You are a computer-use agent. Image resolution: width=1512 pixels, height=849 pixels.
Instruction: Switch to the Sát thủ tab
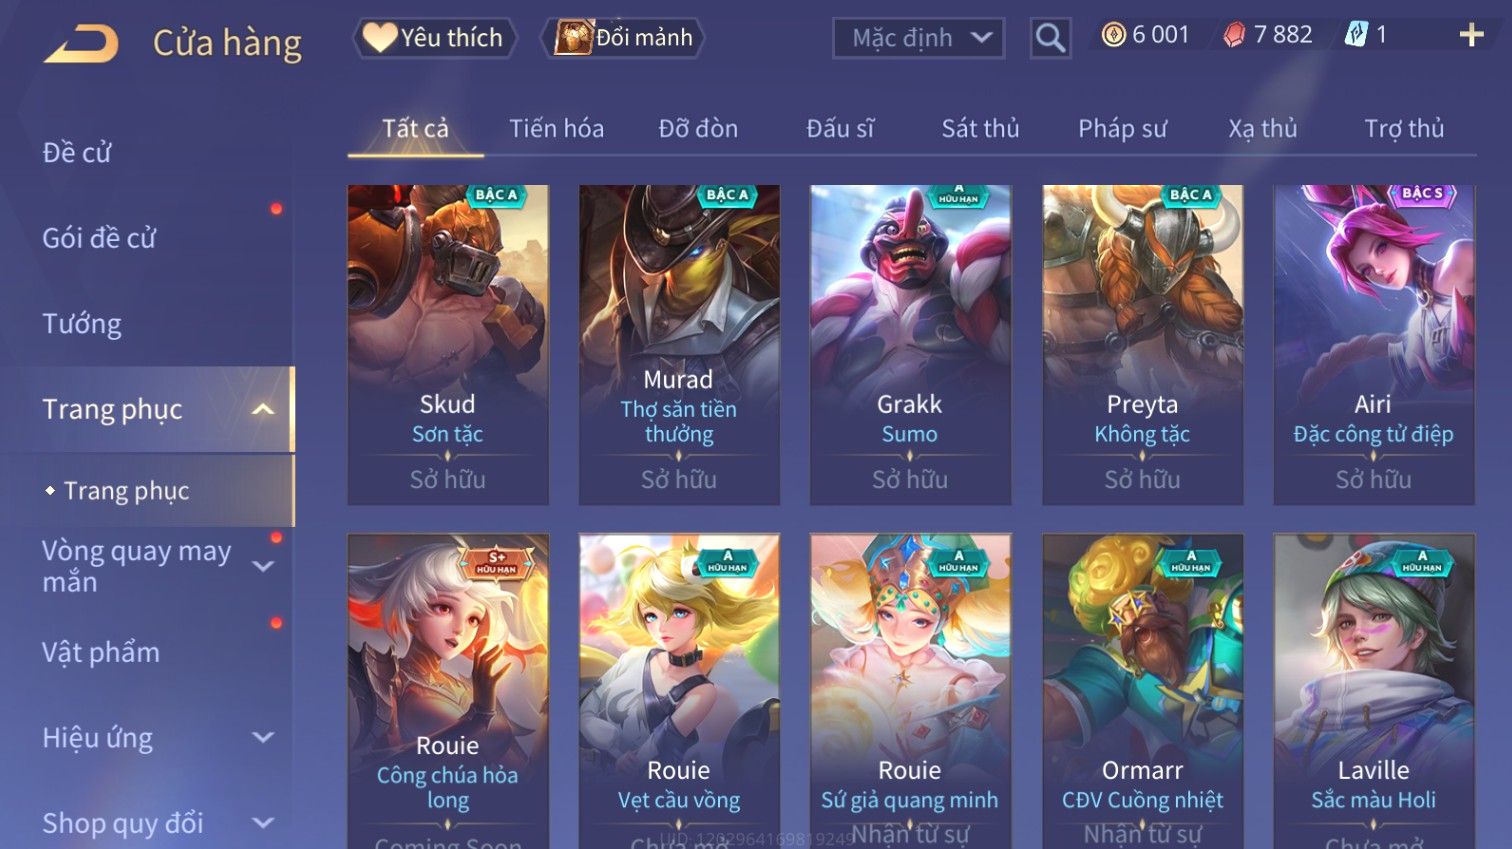click(980, 129)
